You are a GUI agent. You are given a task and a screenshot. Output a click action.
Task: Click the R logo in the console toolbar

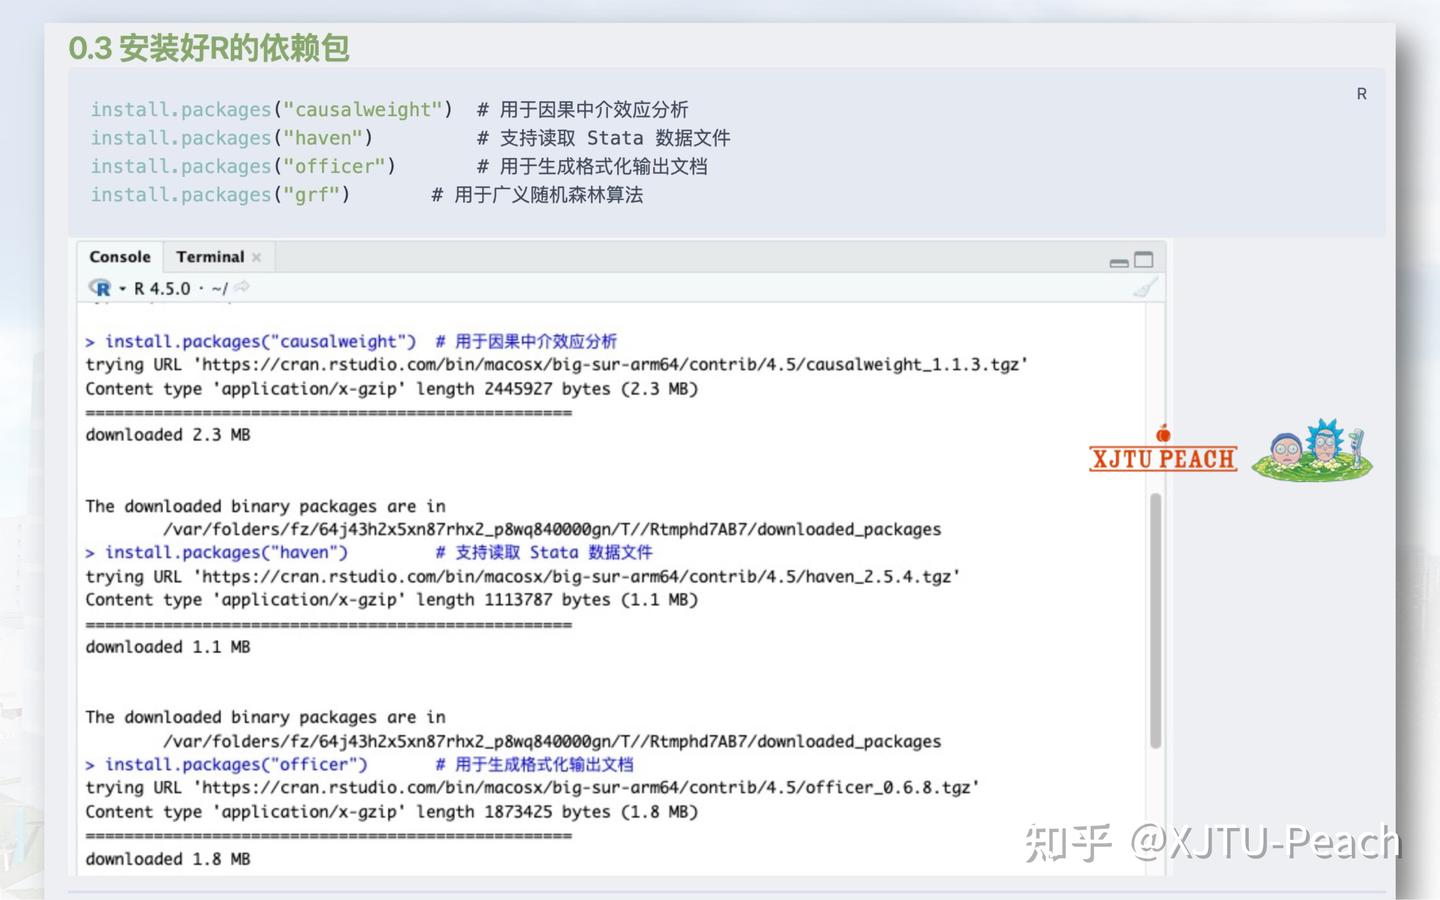click(103, 288)
